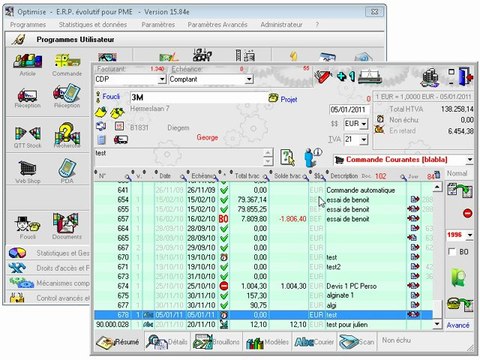The image size is (480, 360).
Task: Click the exit door icon
Action: click(x=466, y=77)
